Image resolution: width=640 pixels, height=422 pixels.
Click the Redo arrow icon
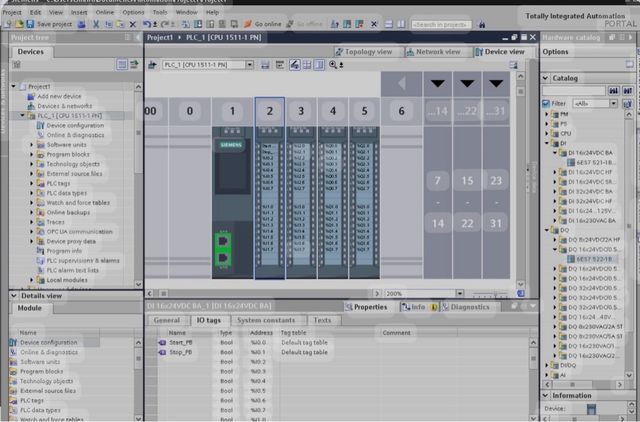(165, 24)
